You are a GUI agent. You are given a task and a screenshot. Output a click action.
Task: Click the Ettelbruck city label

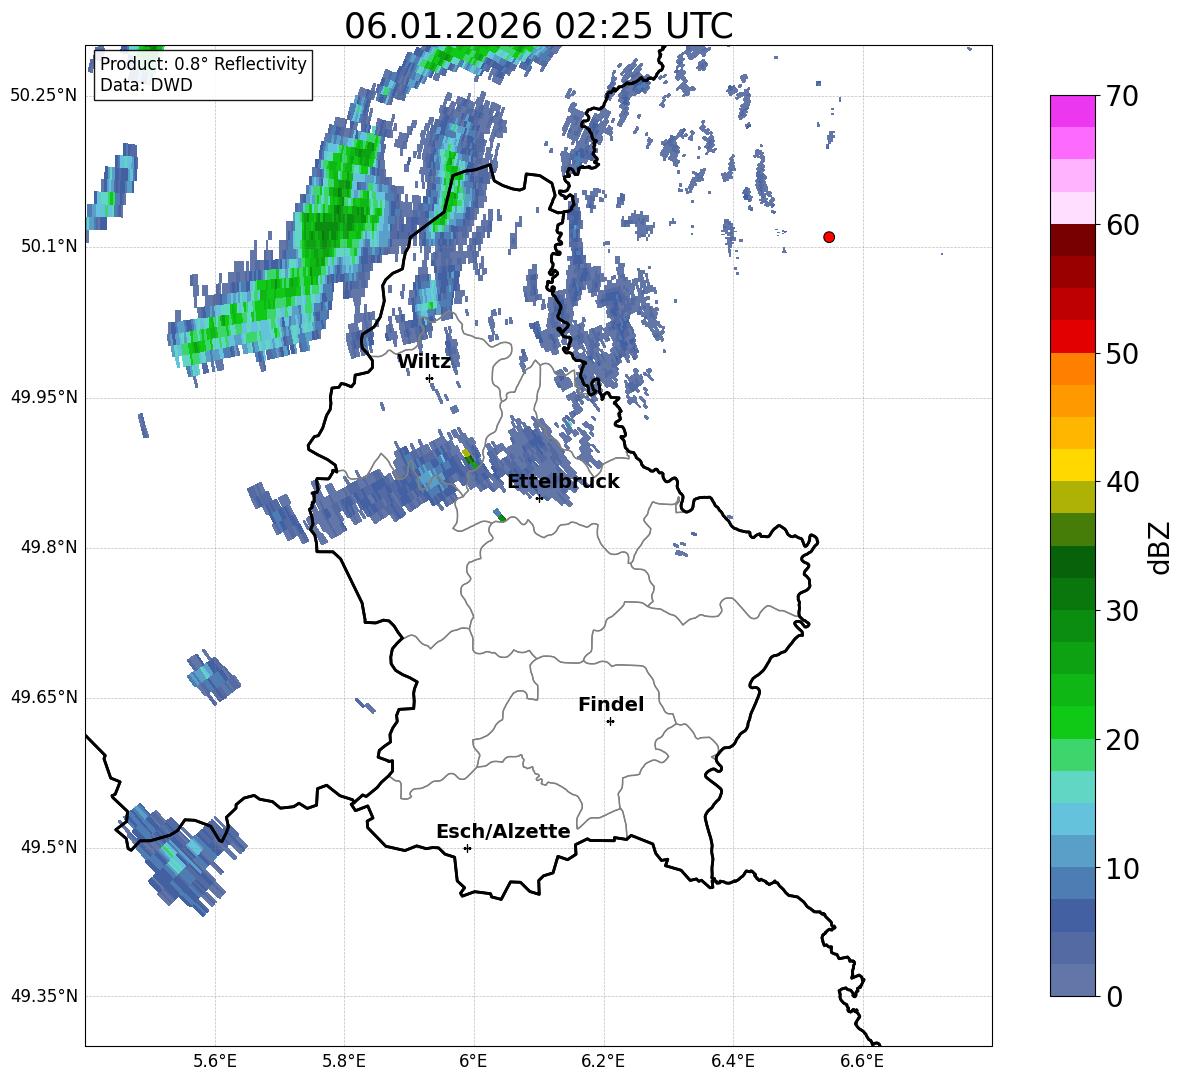click(563, 482)
